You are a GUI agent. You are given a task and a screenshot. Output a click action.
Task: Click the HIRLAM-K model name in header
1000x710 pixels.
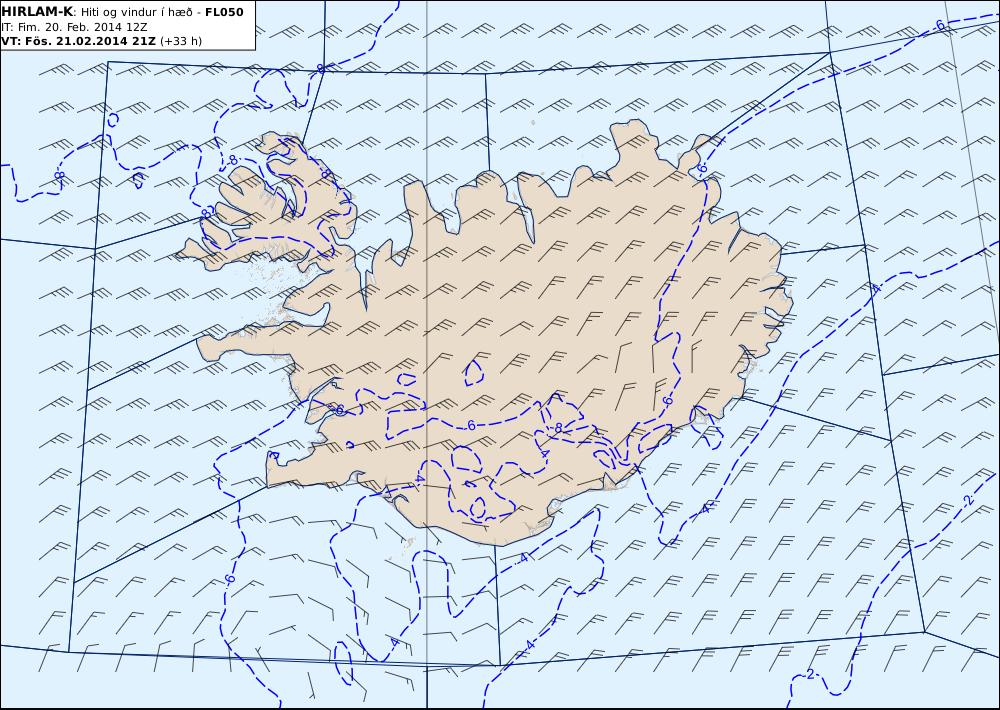(x=37, y=12)
